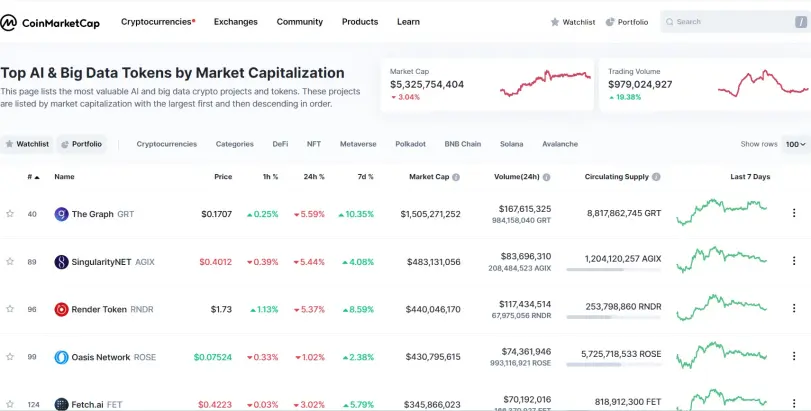Screen dimensions: 811x411
Task: Toggle watchlist star for Oasis Network
Action: (10, 357)
